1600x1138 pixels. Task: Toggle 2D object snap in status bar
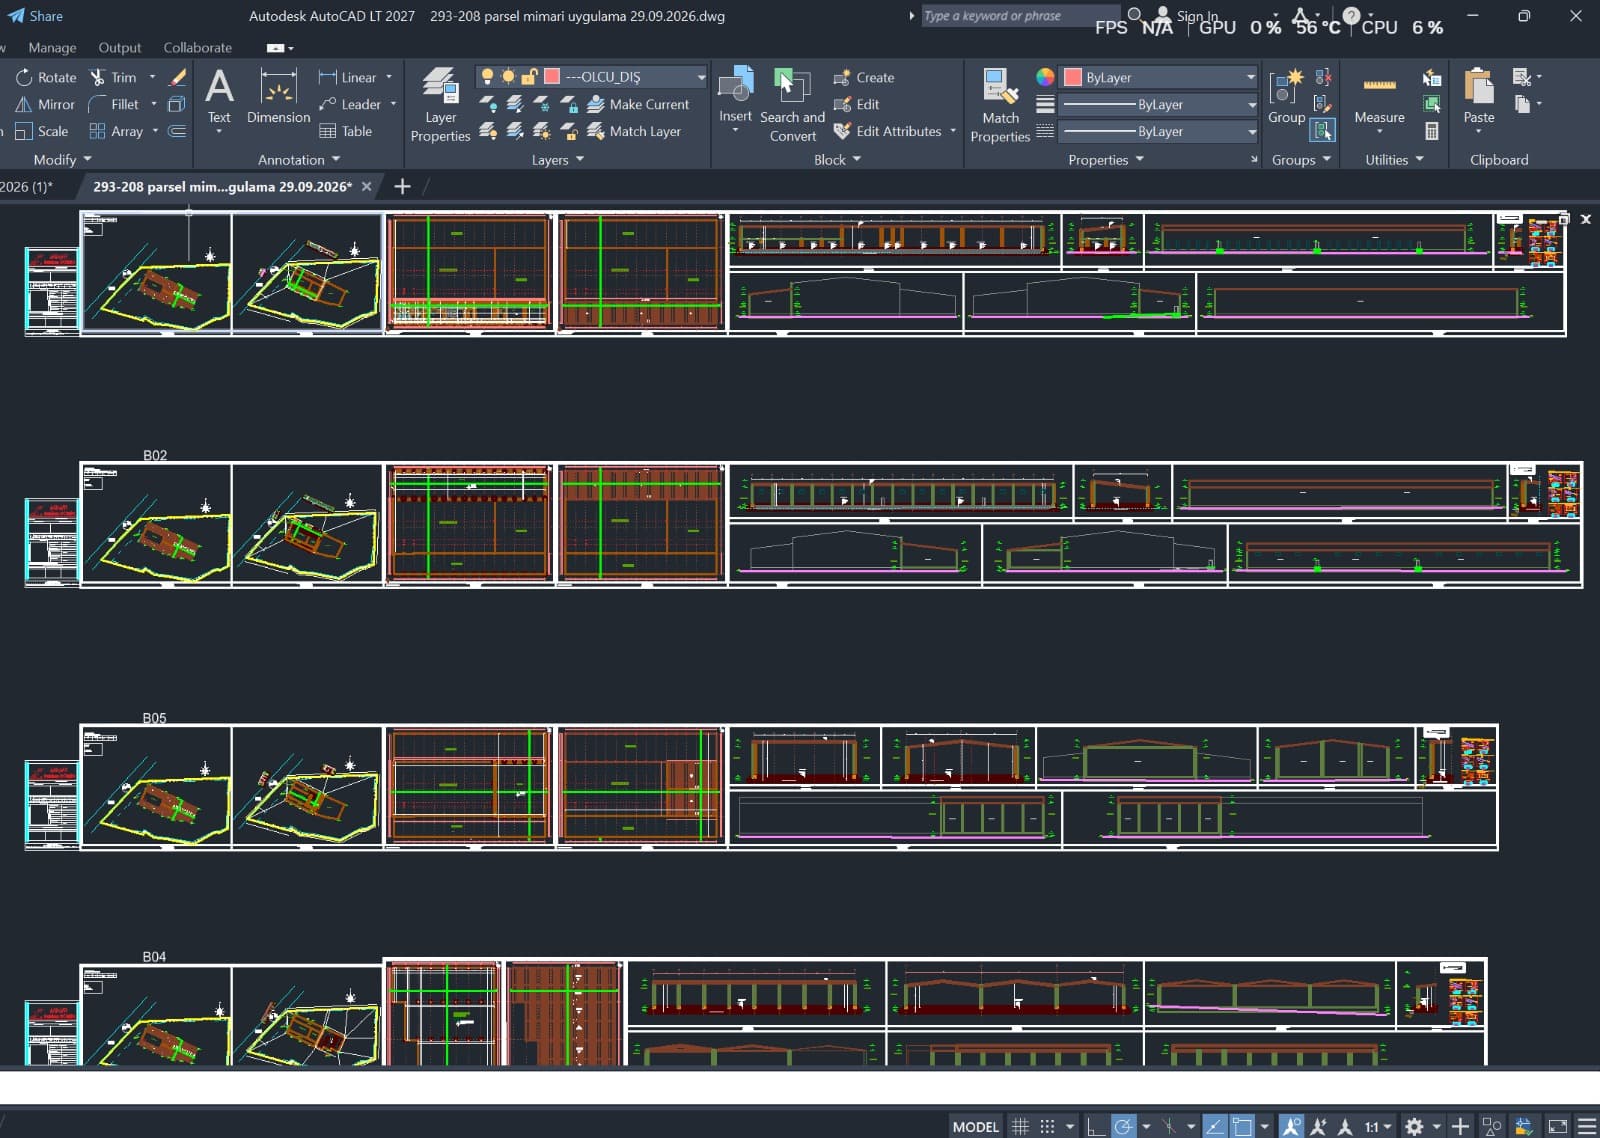click(x=1242, y=1126)
